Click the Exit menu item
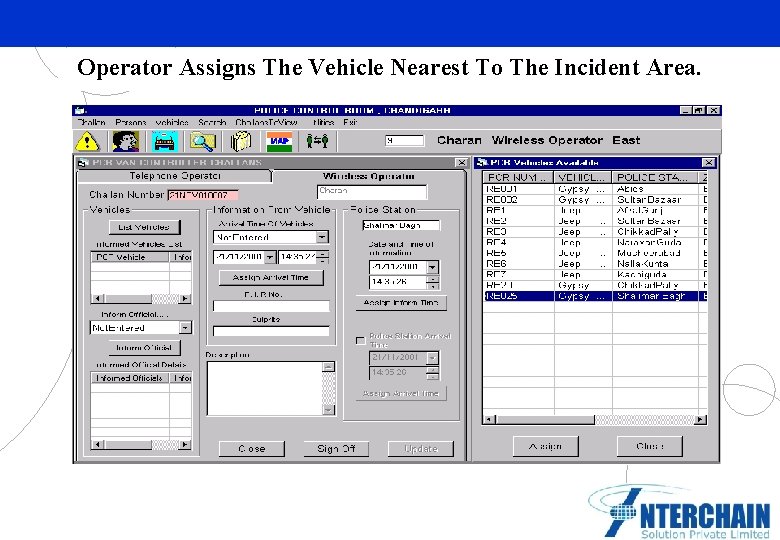The width and height of the screenshot is (780, 540). [350, 122]
